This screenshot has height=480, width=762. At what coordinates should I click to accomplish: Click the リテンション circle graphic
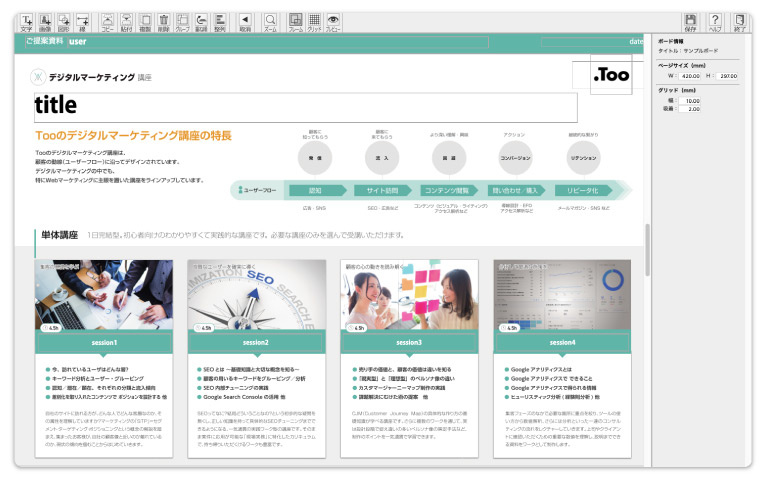tap(583, 158)
